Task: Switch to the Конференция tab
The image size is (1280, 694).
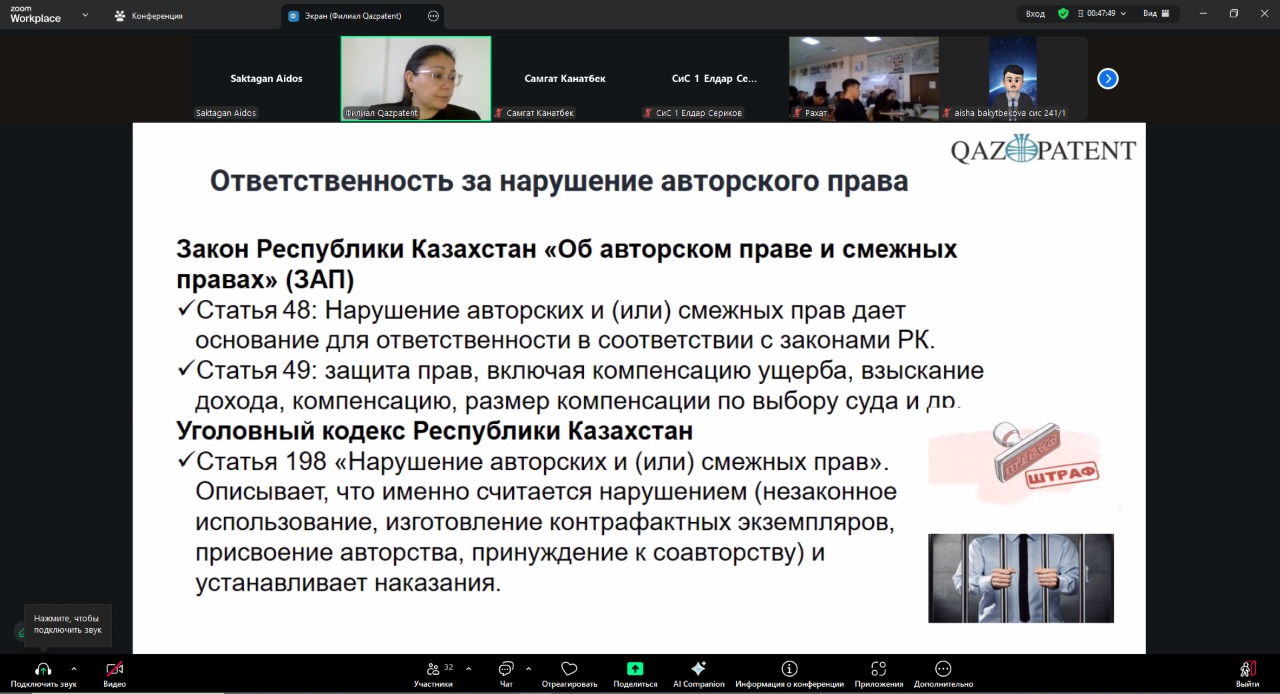Action: tap(148, 16)
